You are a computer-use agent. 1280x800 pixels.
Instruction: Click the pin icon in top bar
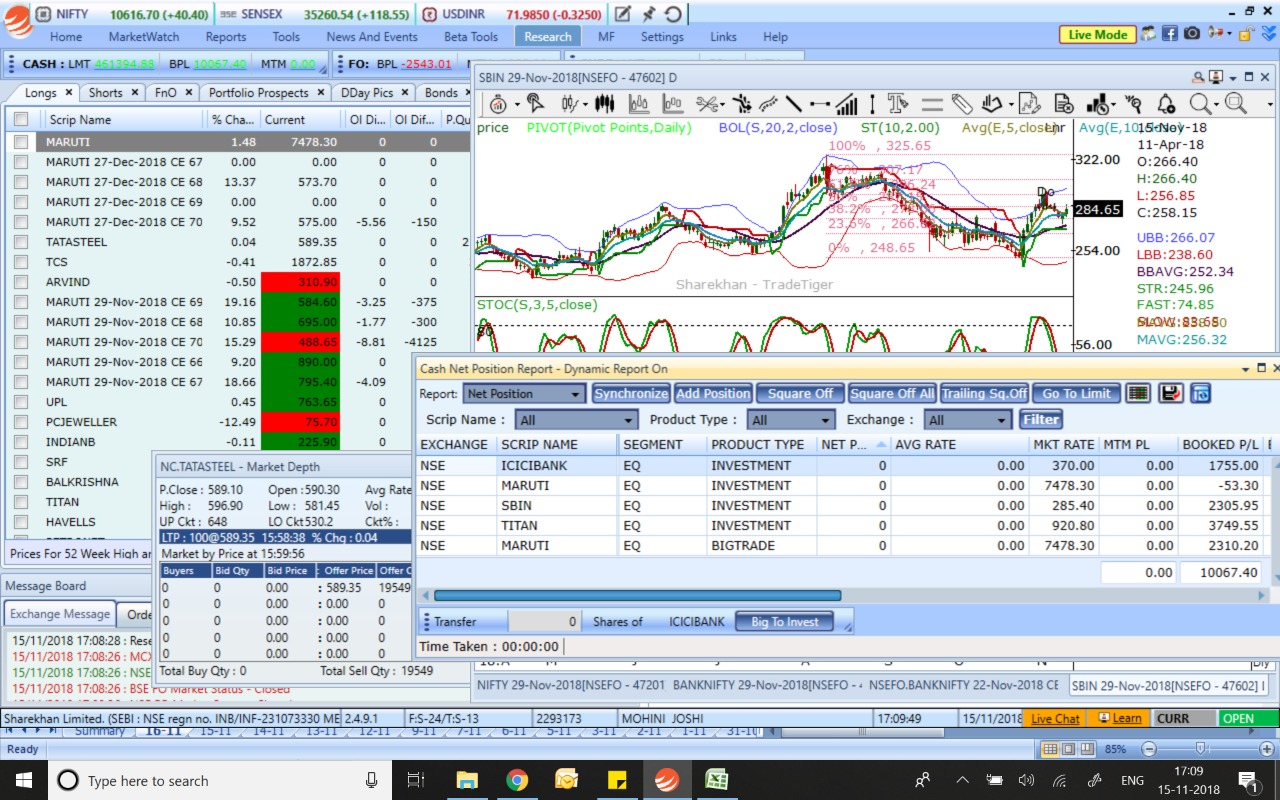[x=648, y=14]
